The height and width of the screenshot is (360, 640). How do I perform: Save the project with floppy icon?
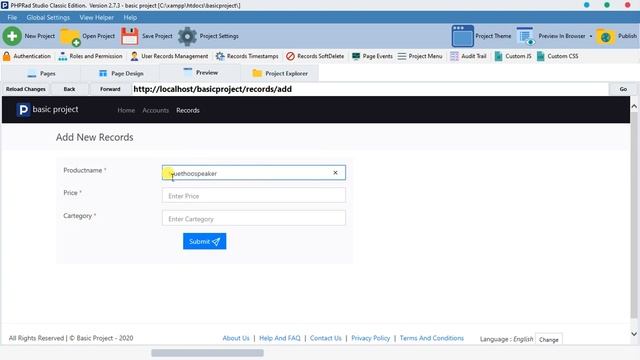pyautogui.click(x=130, y=36)
